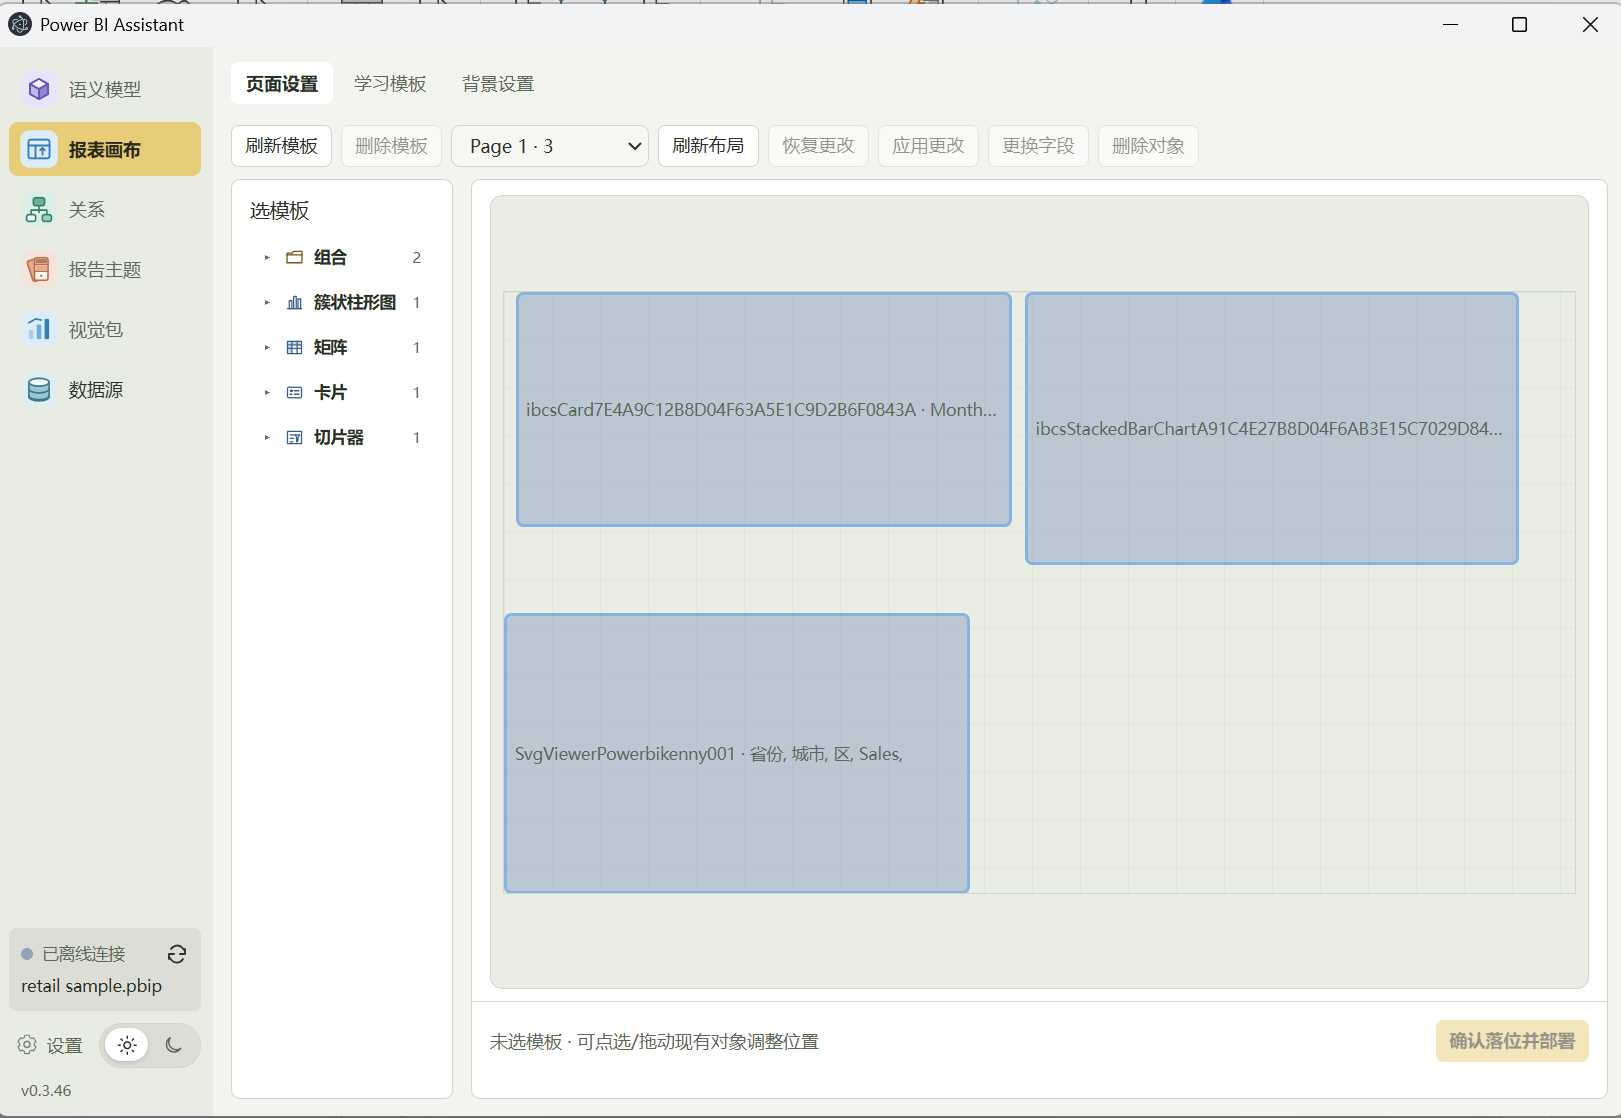Click the v0.3.46 version label
This screenshot has width=1621, height=1118.
click(x=46, y=1091)
